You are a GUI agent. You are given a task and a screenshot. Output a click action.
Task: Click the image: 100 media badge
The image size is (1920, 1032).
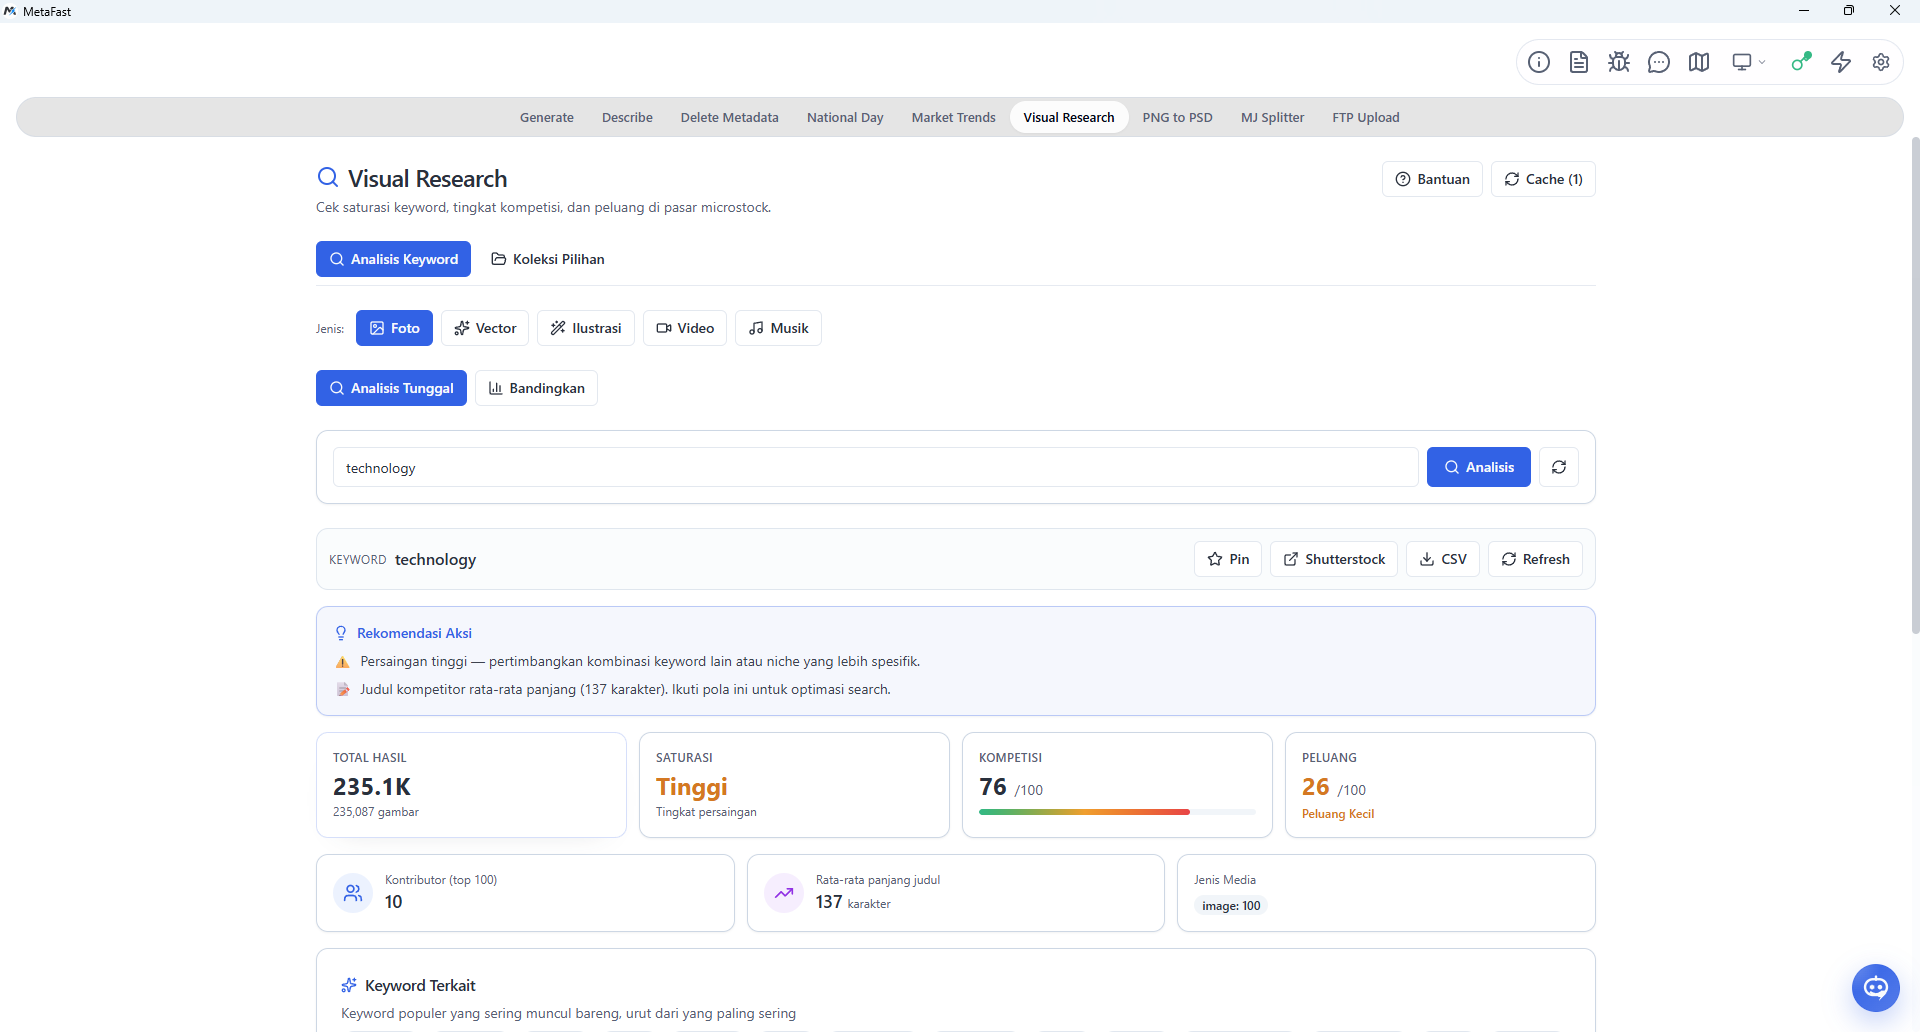pos(1231,906)
